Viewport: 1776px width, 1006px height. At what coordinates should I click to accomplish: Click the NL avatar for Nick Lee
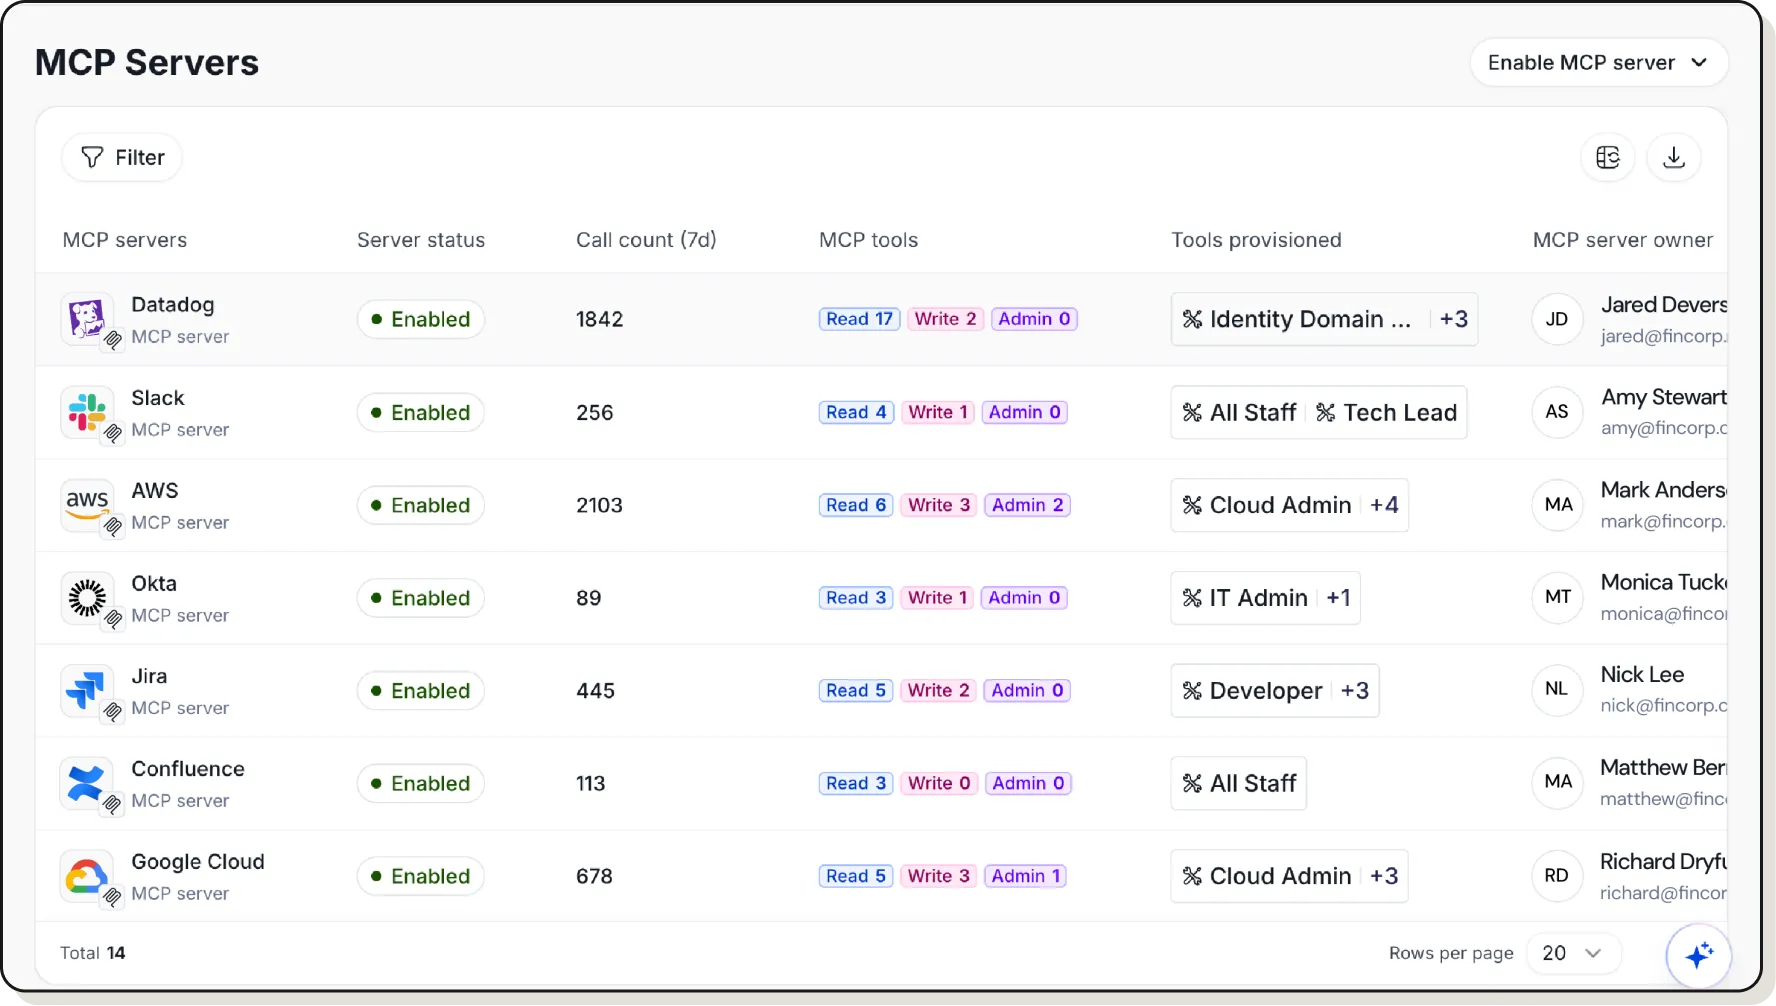[1557, 689]
